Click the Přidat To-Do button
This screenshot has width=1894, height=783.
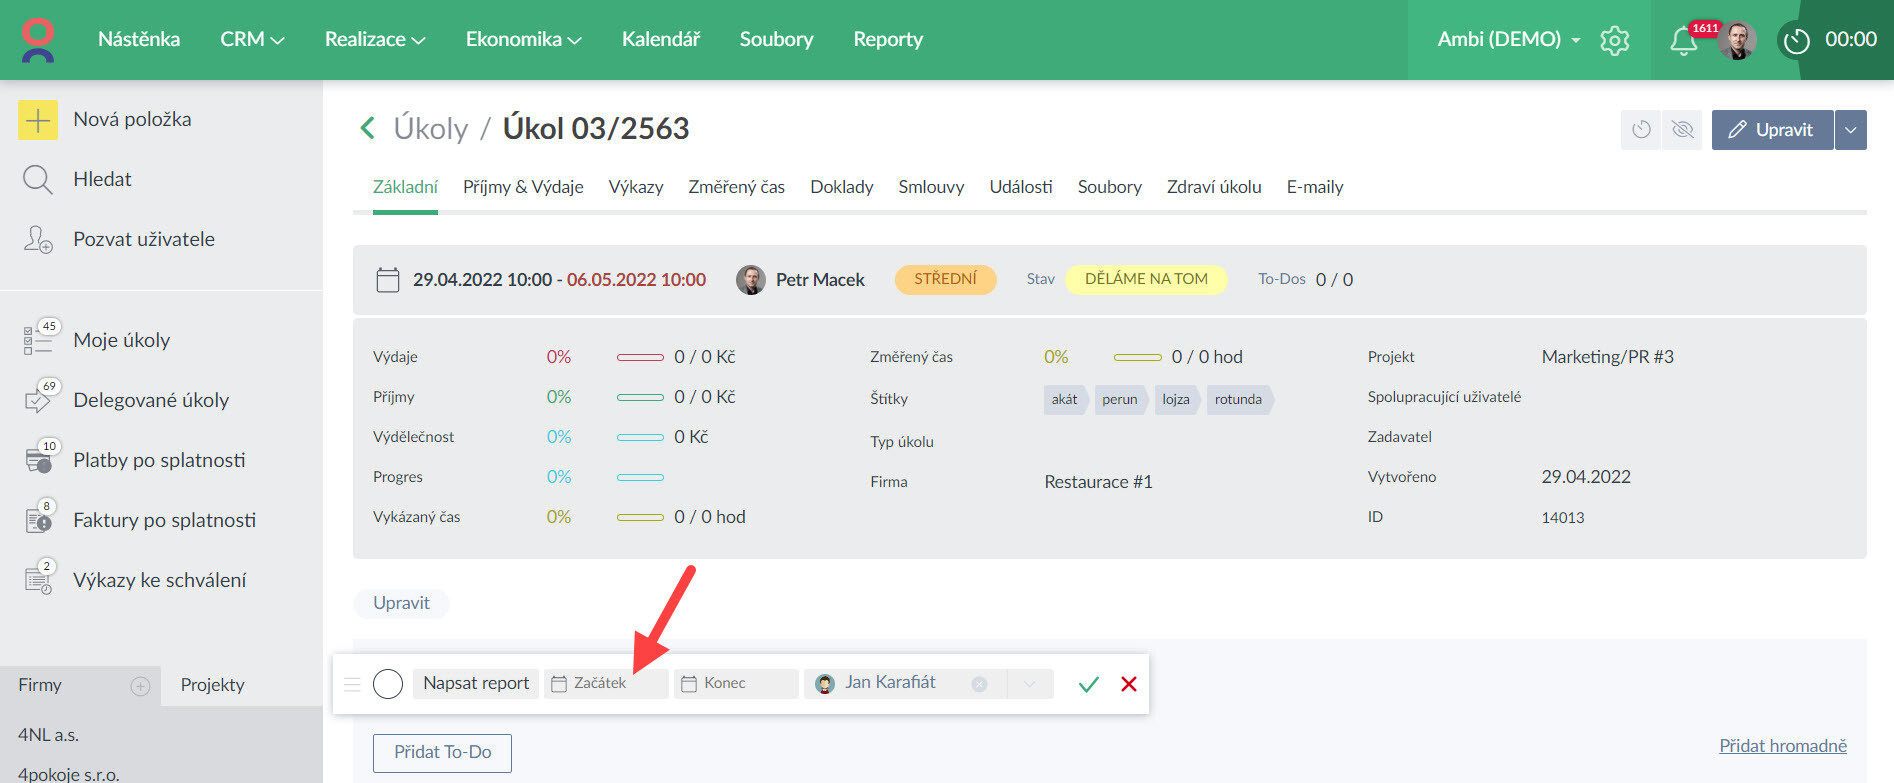(x=442, y=752)
